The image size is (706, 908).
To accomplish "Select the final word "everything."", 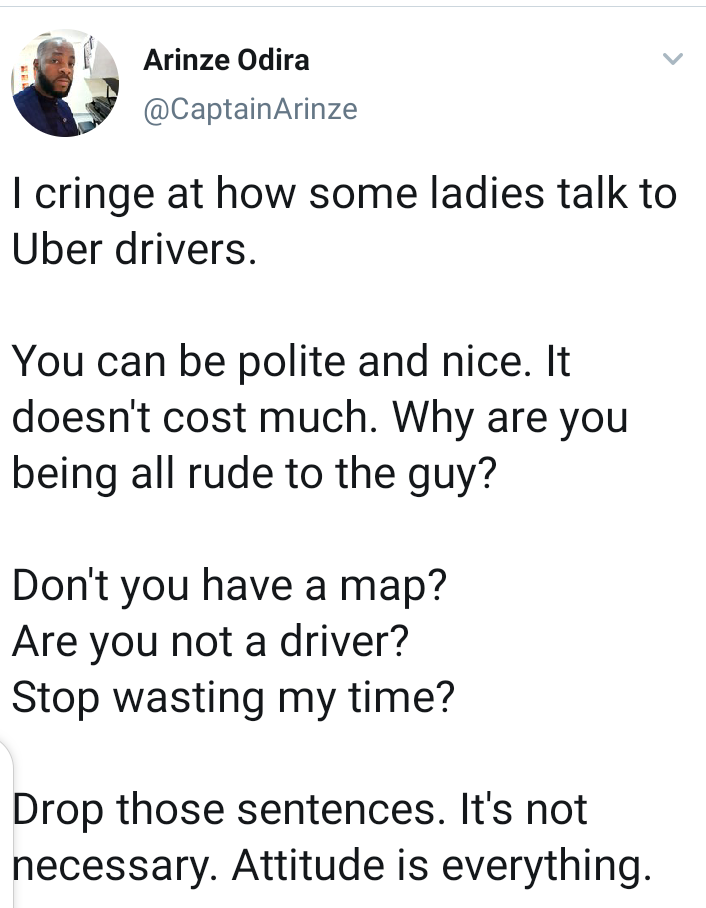I will 547,867.
